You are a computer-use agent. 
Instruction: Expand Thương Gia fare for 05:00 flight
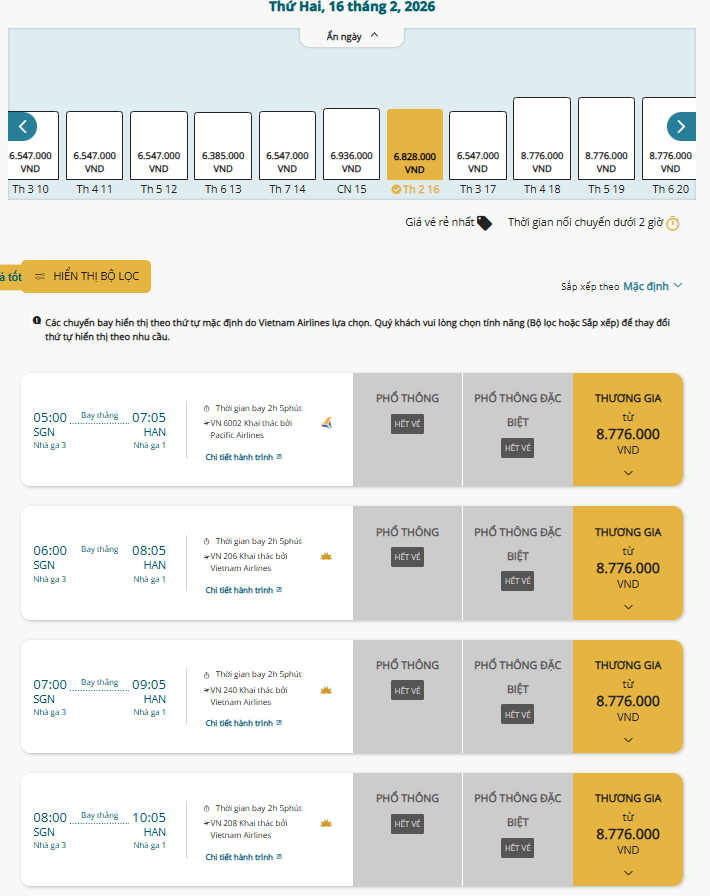point(628,472)
